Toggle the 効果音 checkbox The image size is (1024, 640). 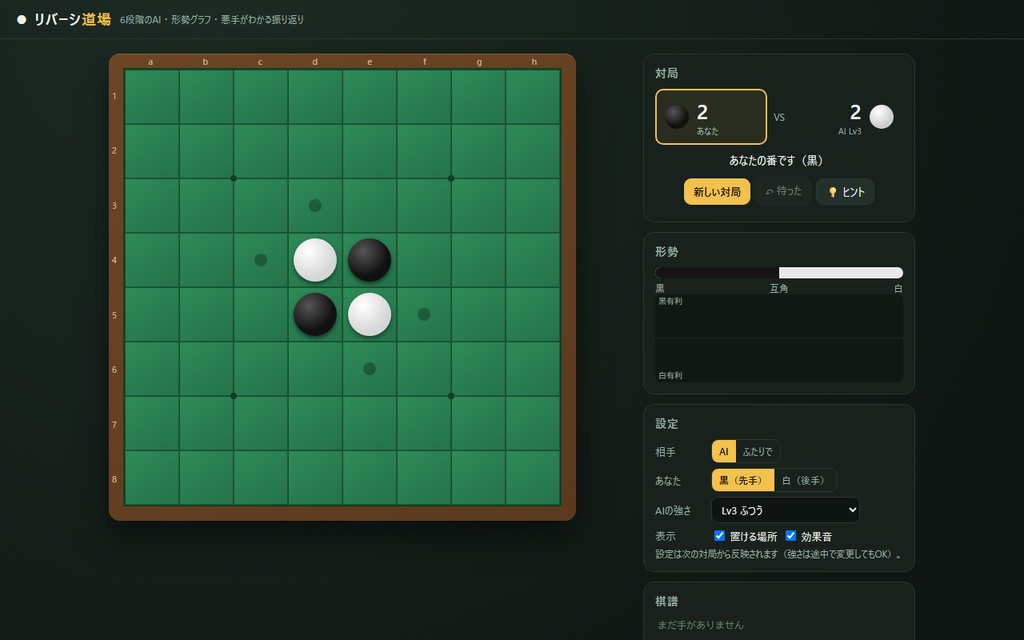click(790, 536)
